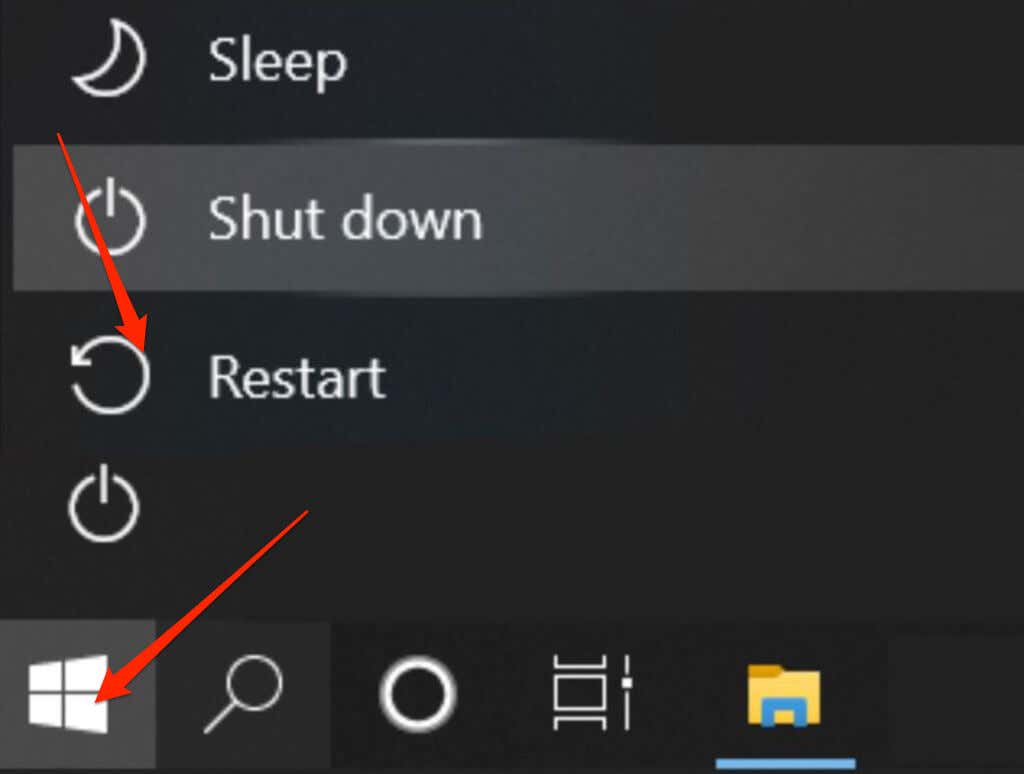
Task: Choose the Shut down text label
Action: pos(345,218)
